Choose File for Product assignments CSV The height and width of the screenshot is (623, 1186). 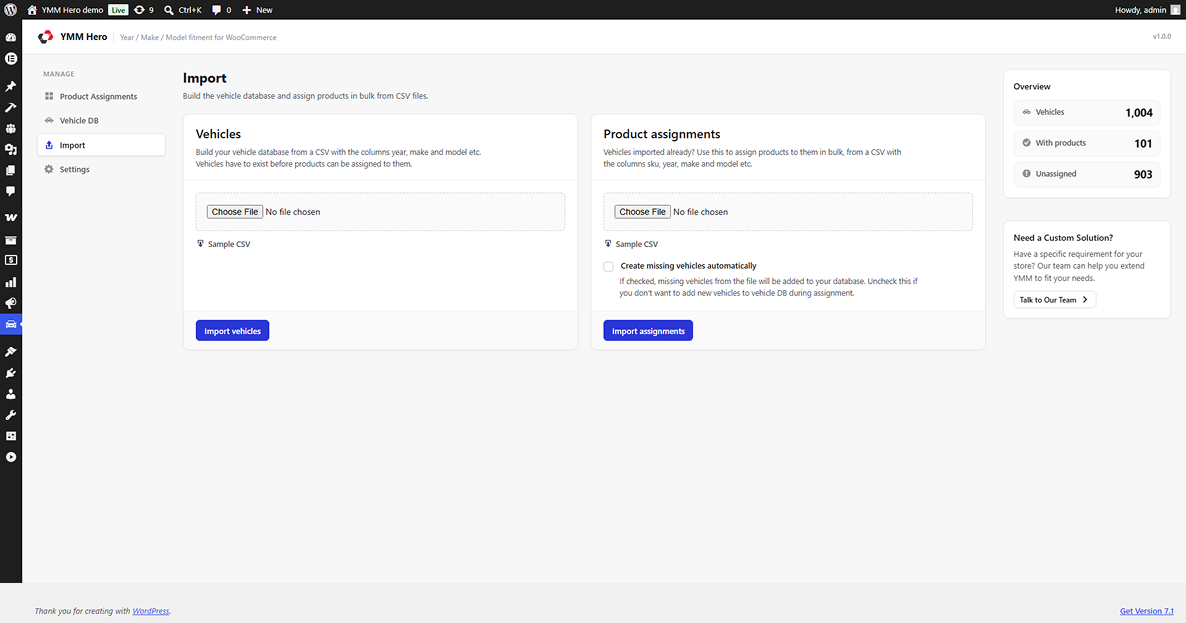[x=642, y=212]
